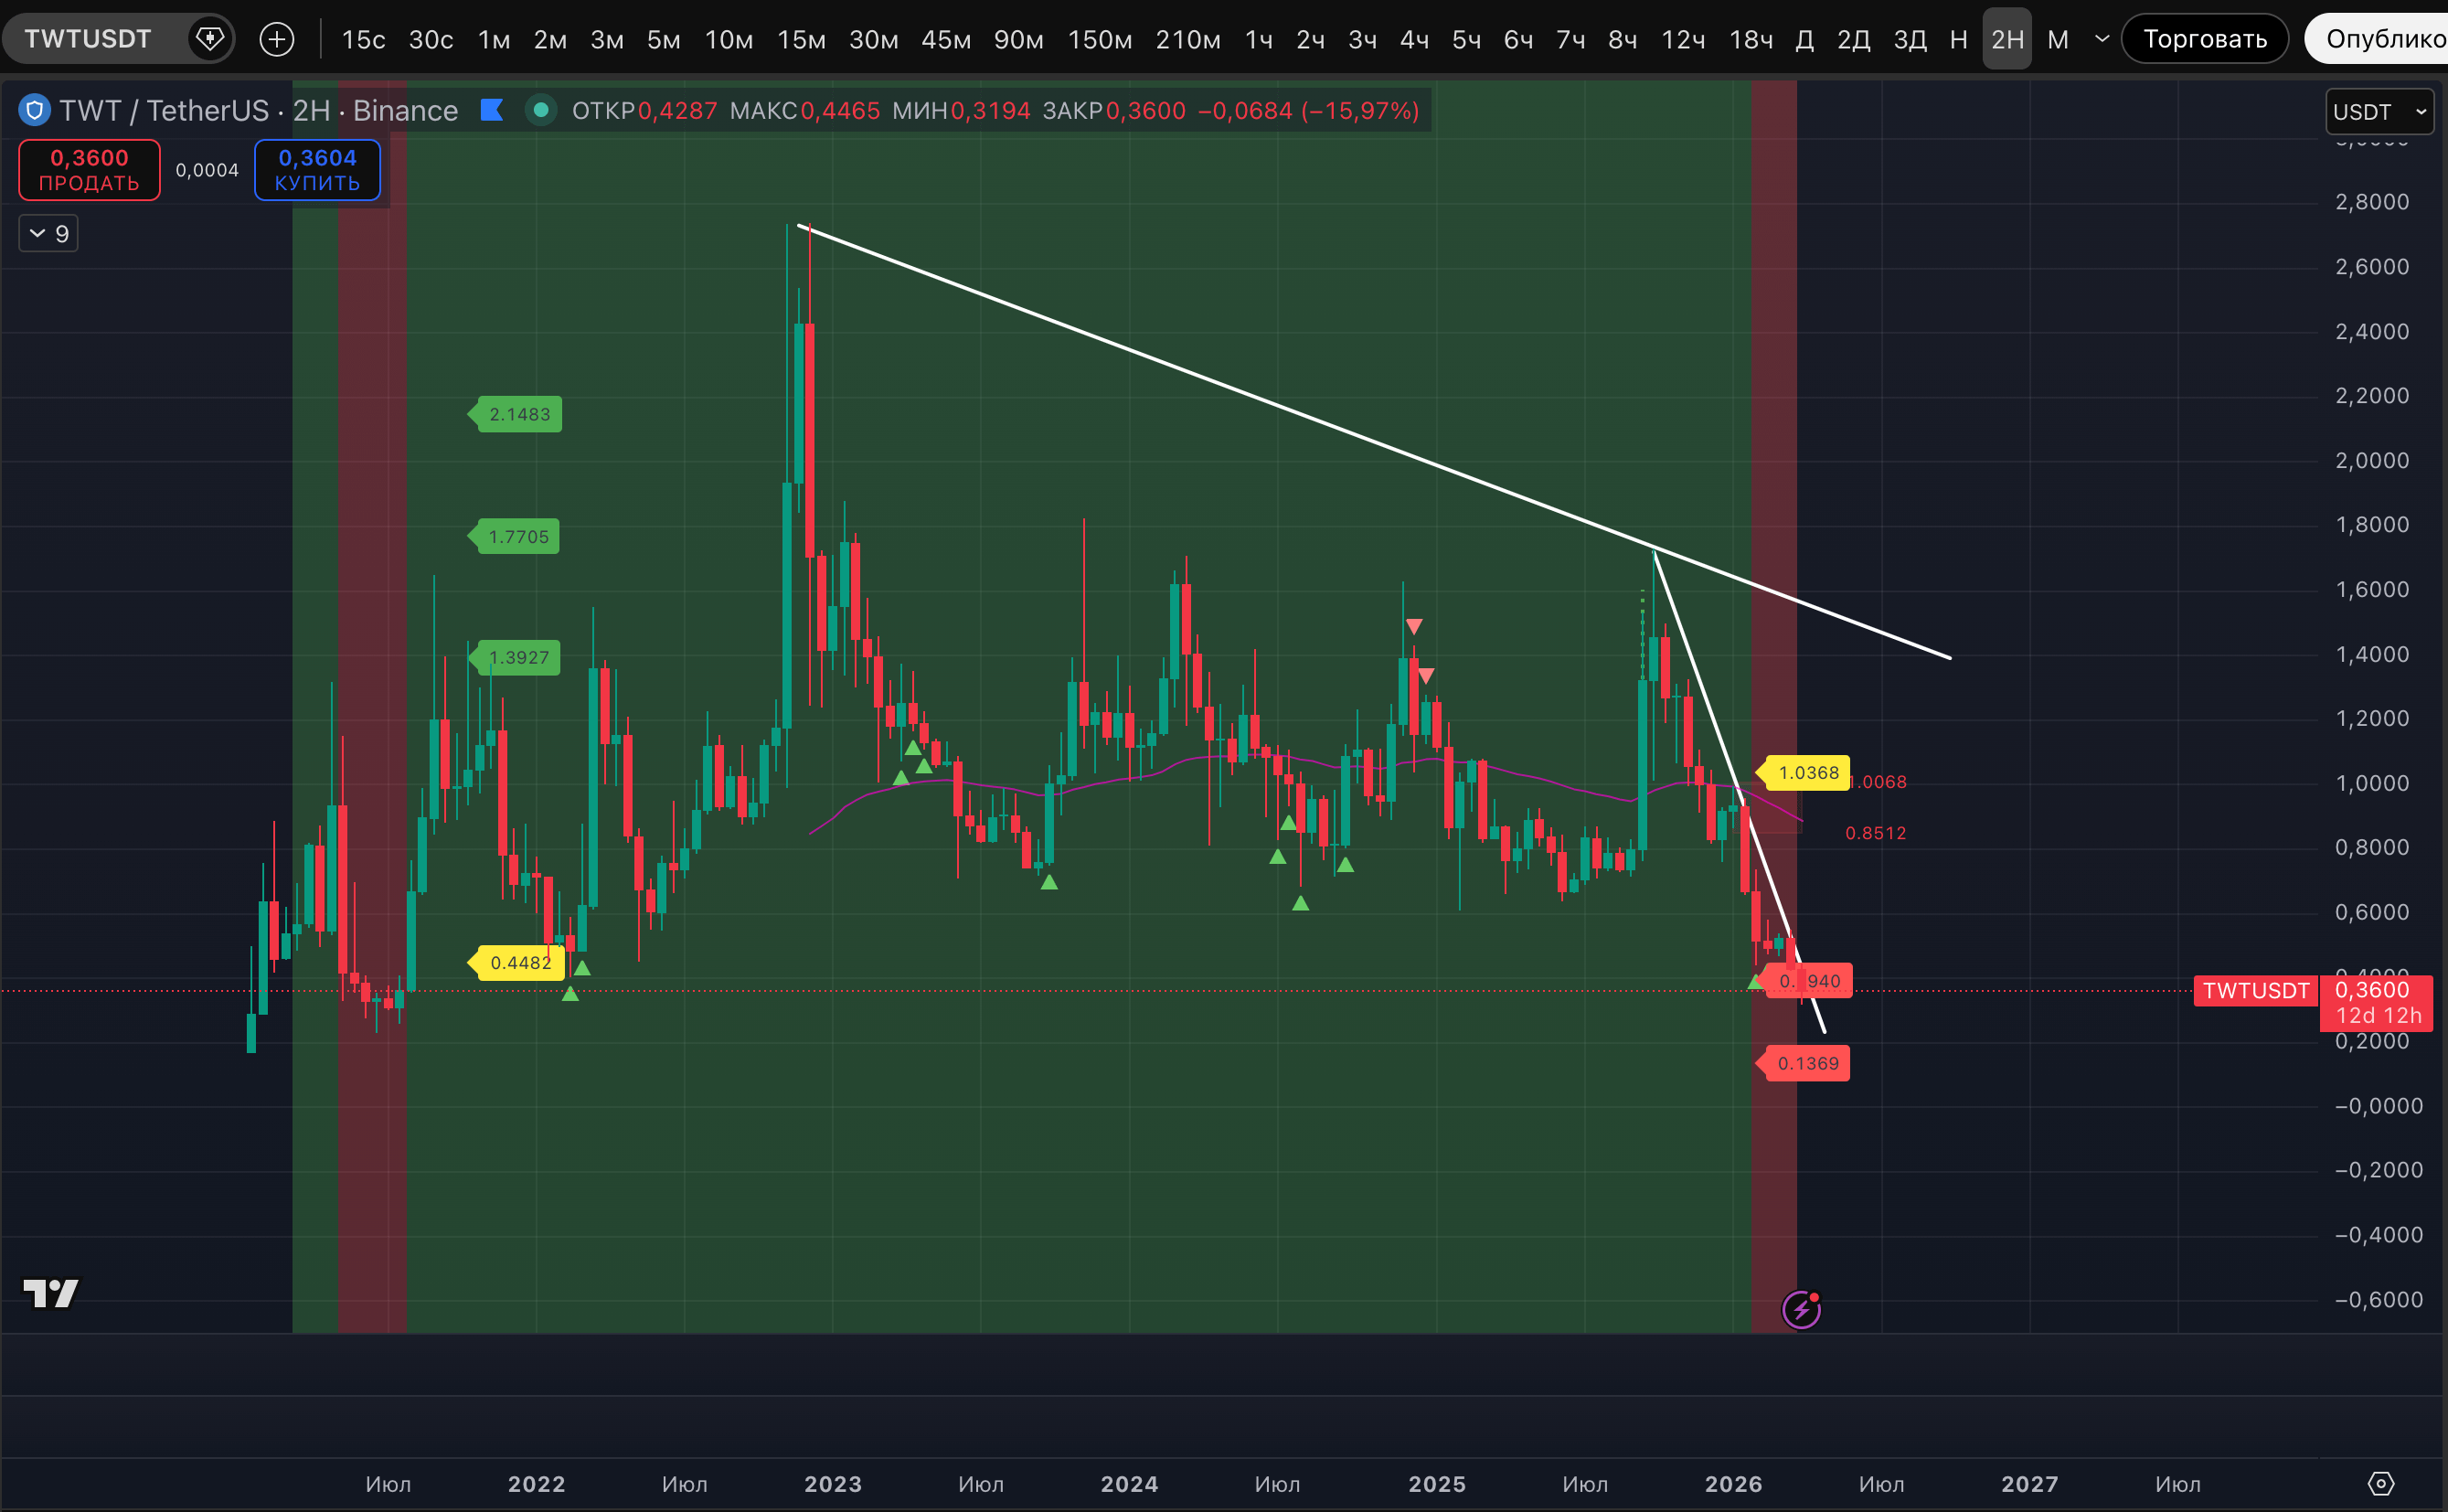
Task: Click the blue flag icon beside Binance
Action: pos(491,110)
